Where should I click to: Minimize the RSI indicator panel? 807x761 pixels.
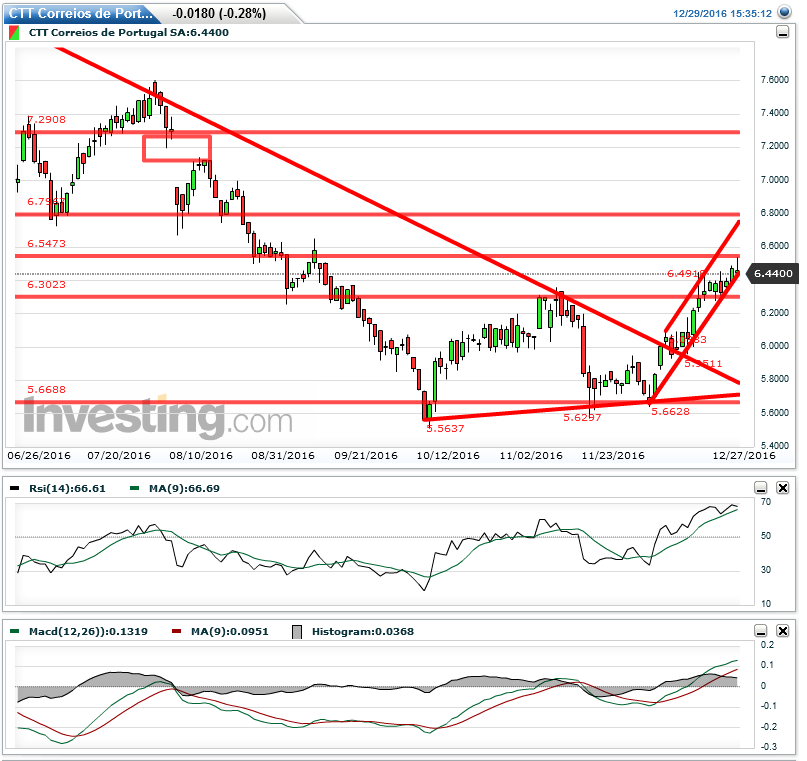760,487
